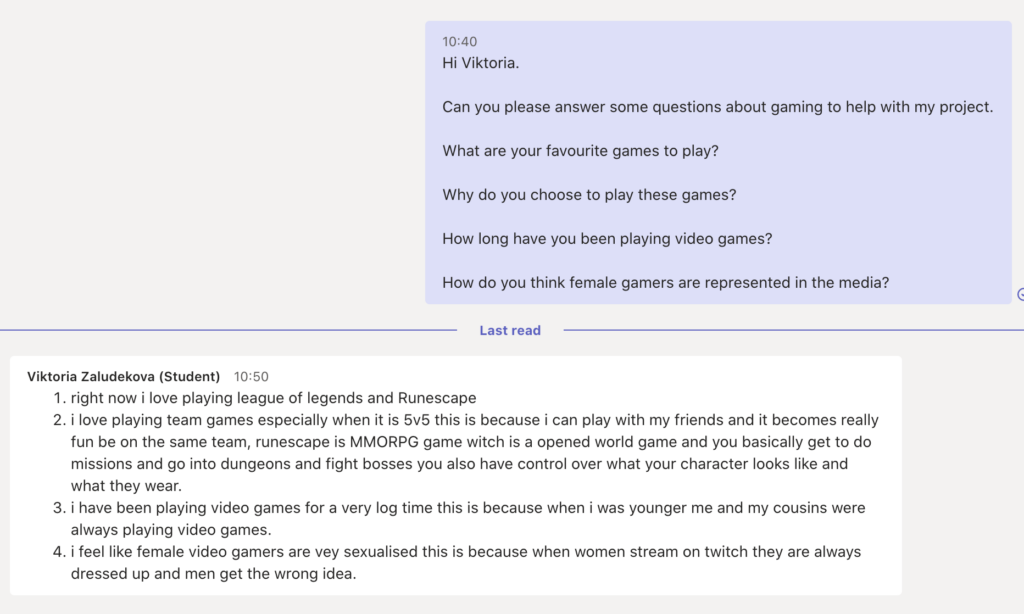1024x614 pixels.
Task: Click the answer line mentioning MMORPG game
Action: pyautogui.click(x=471, y=442)
